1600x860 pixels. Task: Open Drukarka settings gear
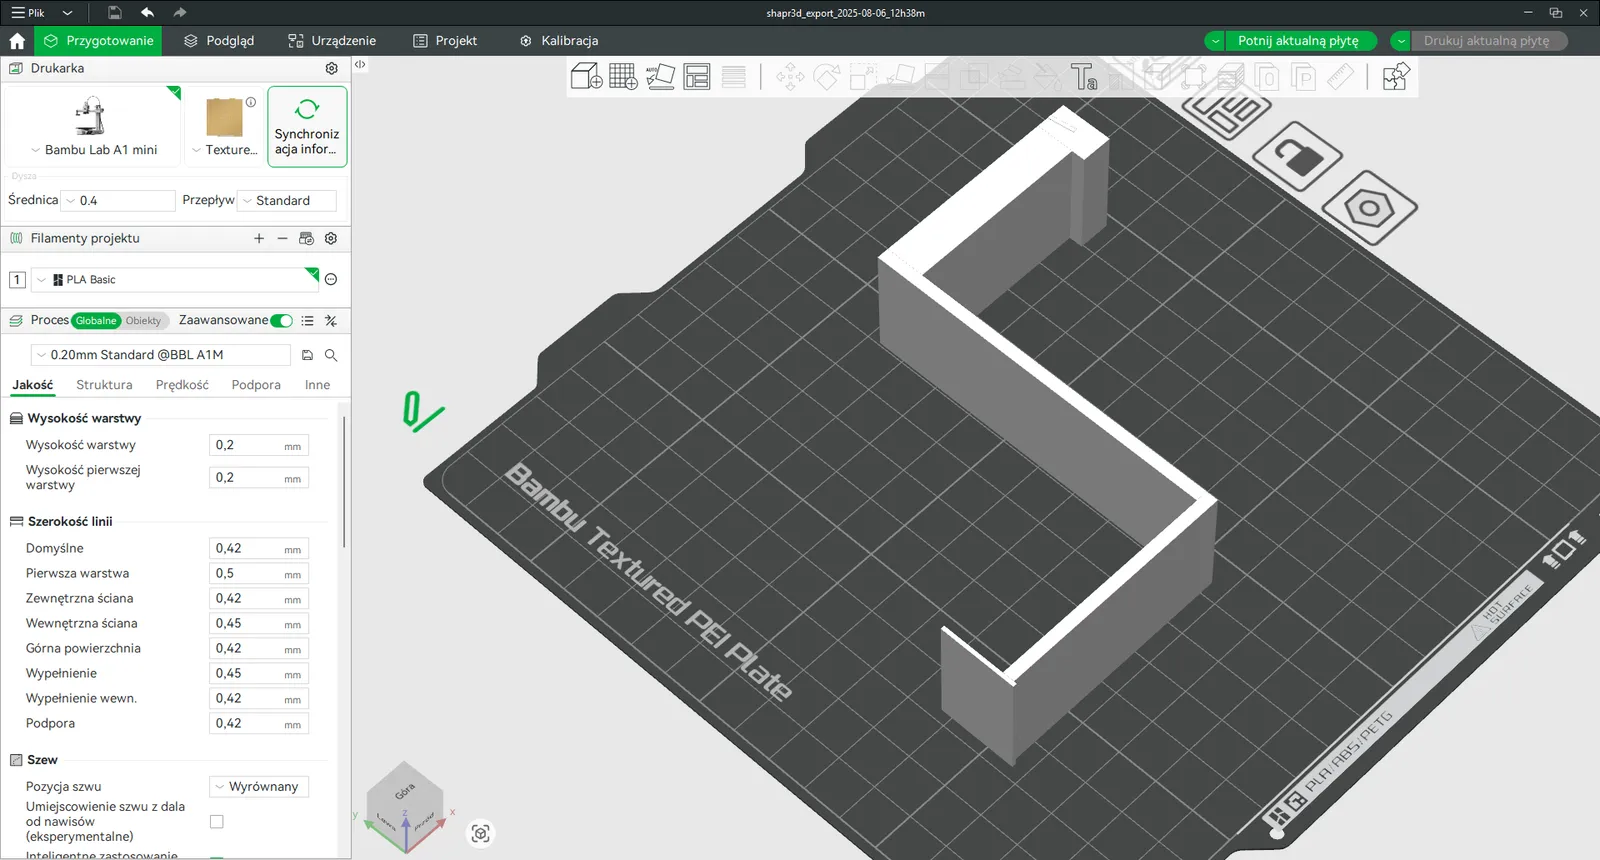pos(331,68)
